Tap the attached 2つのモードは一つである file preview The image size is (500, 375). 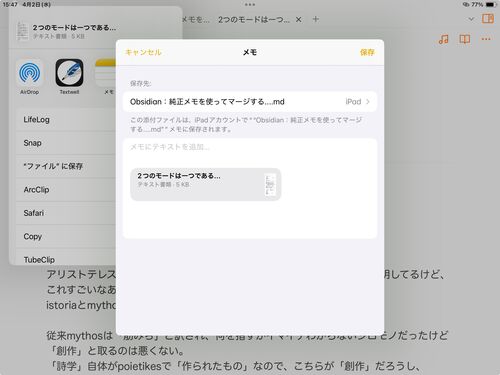(x=205, y=184)
